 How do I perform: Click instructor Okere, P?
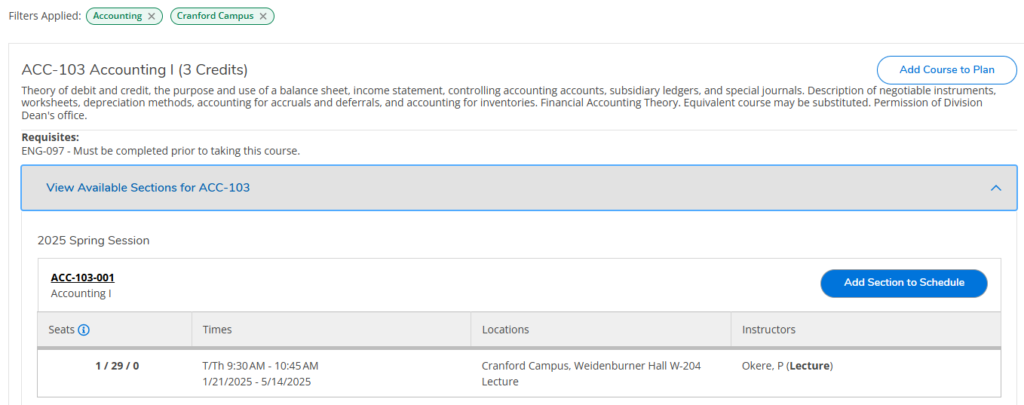coord(761,366)
